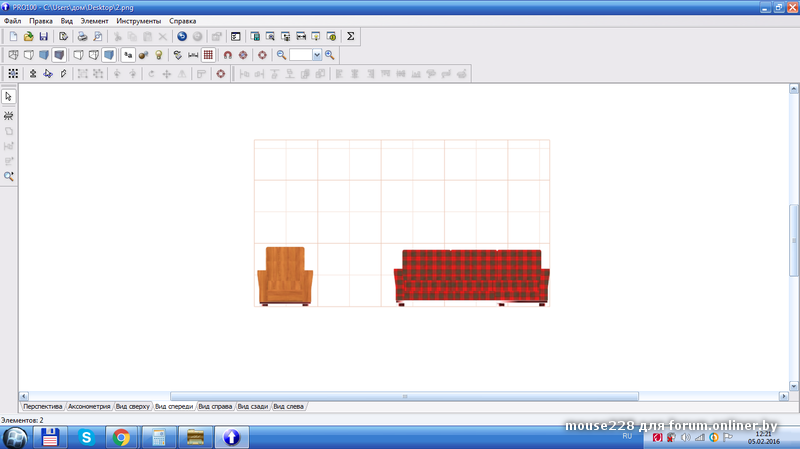
Task: Open print preview from the toolbar
Action: coord(97,36)
